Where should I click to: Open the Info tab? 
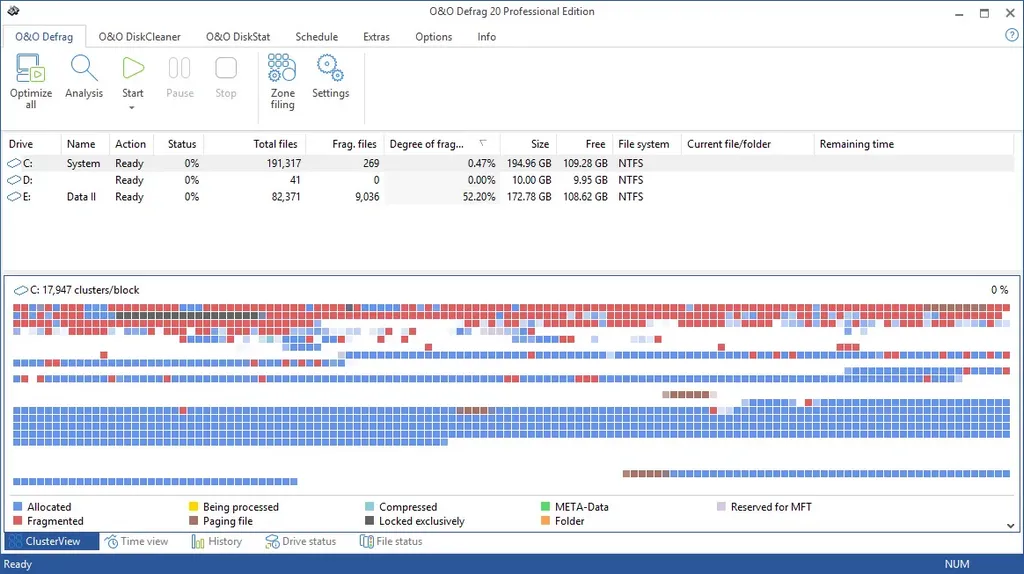[487, 37]
